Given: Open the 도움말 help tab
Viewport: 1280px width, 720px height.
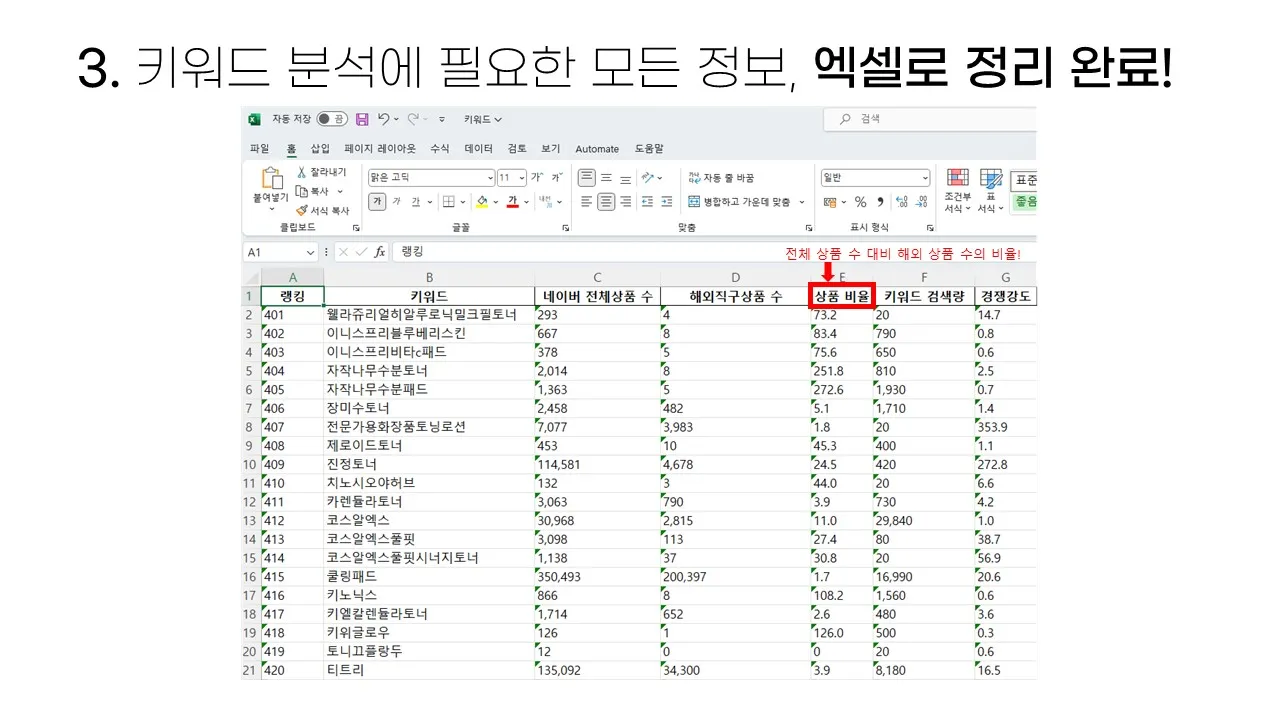Looking at the screenshot, I should pos(649,149).
